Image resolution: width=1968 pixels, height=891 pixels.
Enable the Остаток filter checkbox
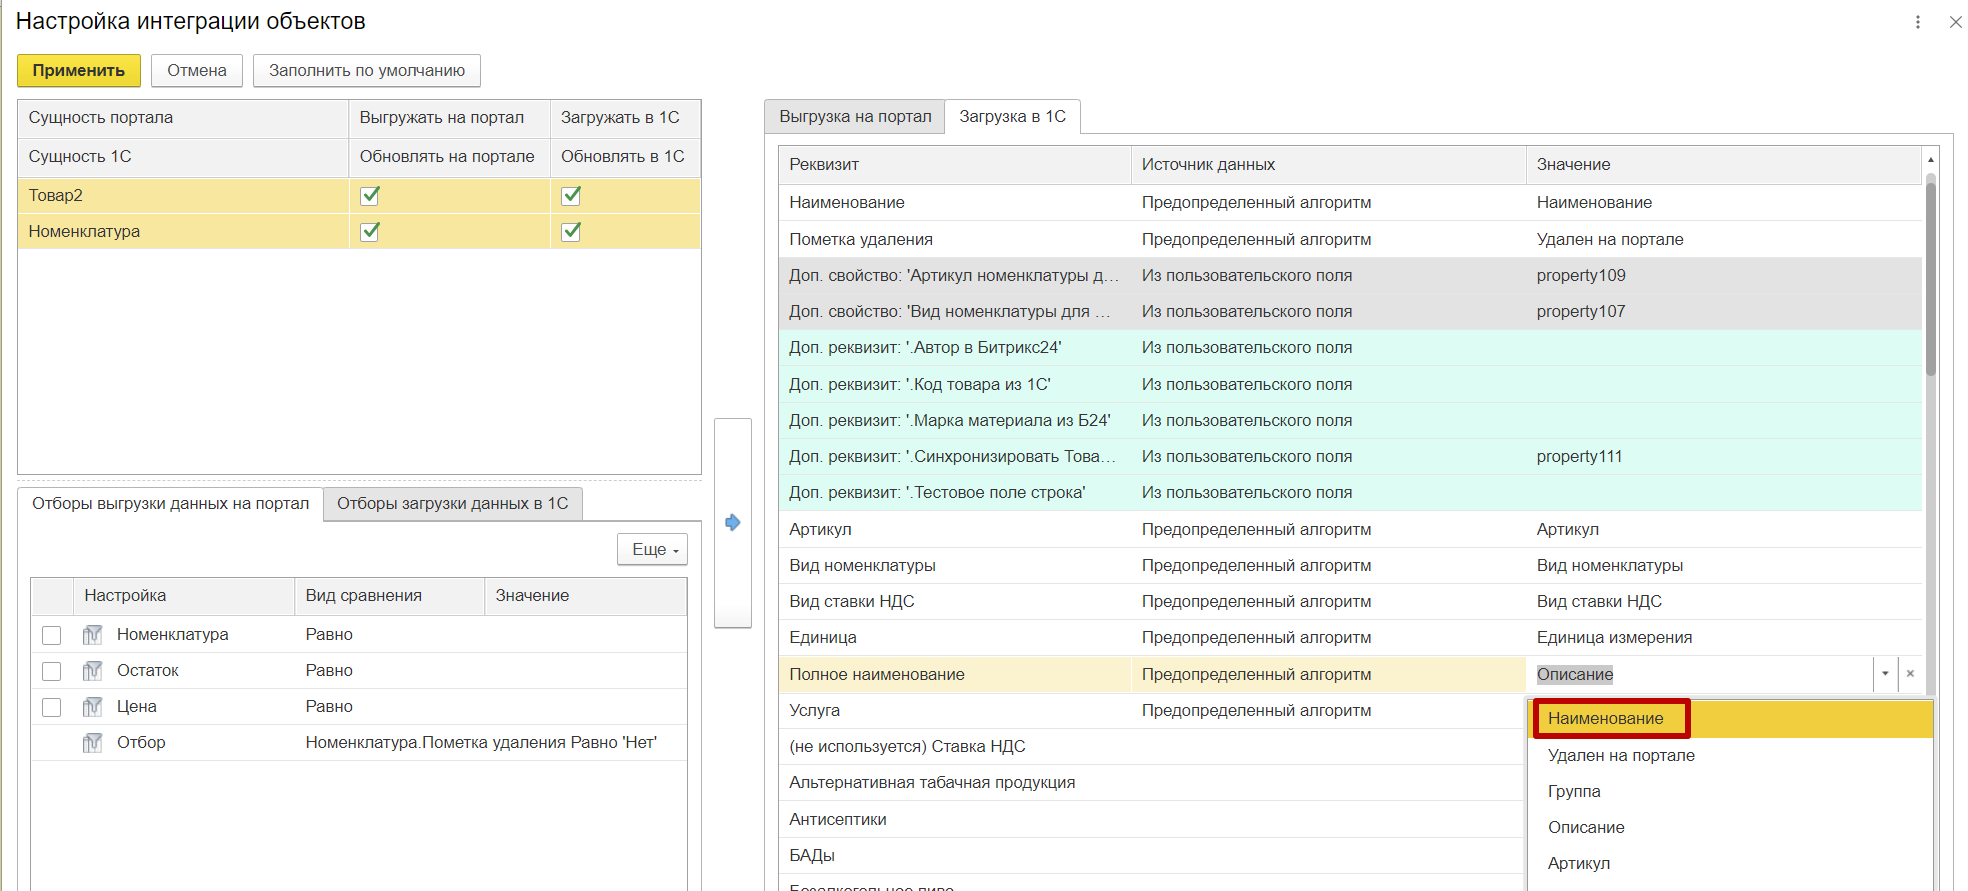pyautogui.click(x=52, y=672)
